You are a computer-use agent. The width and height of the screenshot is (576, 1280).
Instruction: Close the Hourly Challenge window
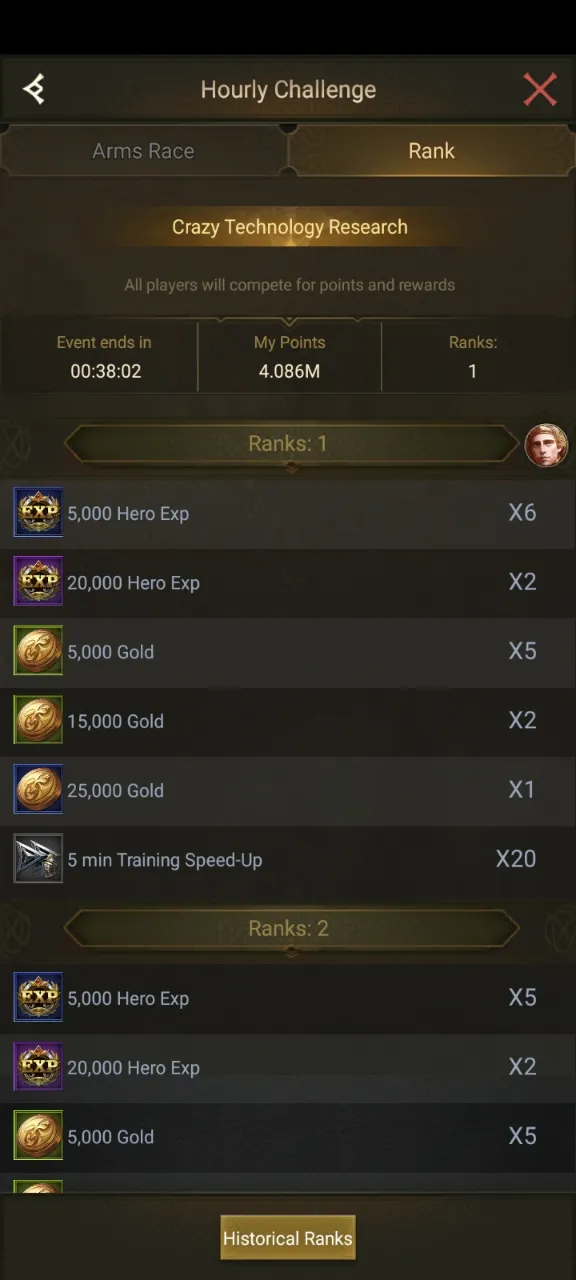540,90
